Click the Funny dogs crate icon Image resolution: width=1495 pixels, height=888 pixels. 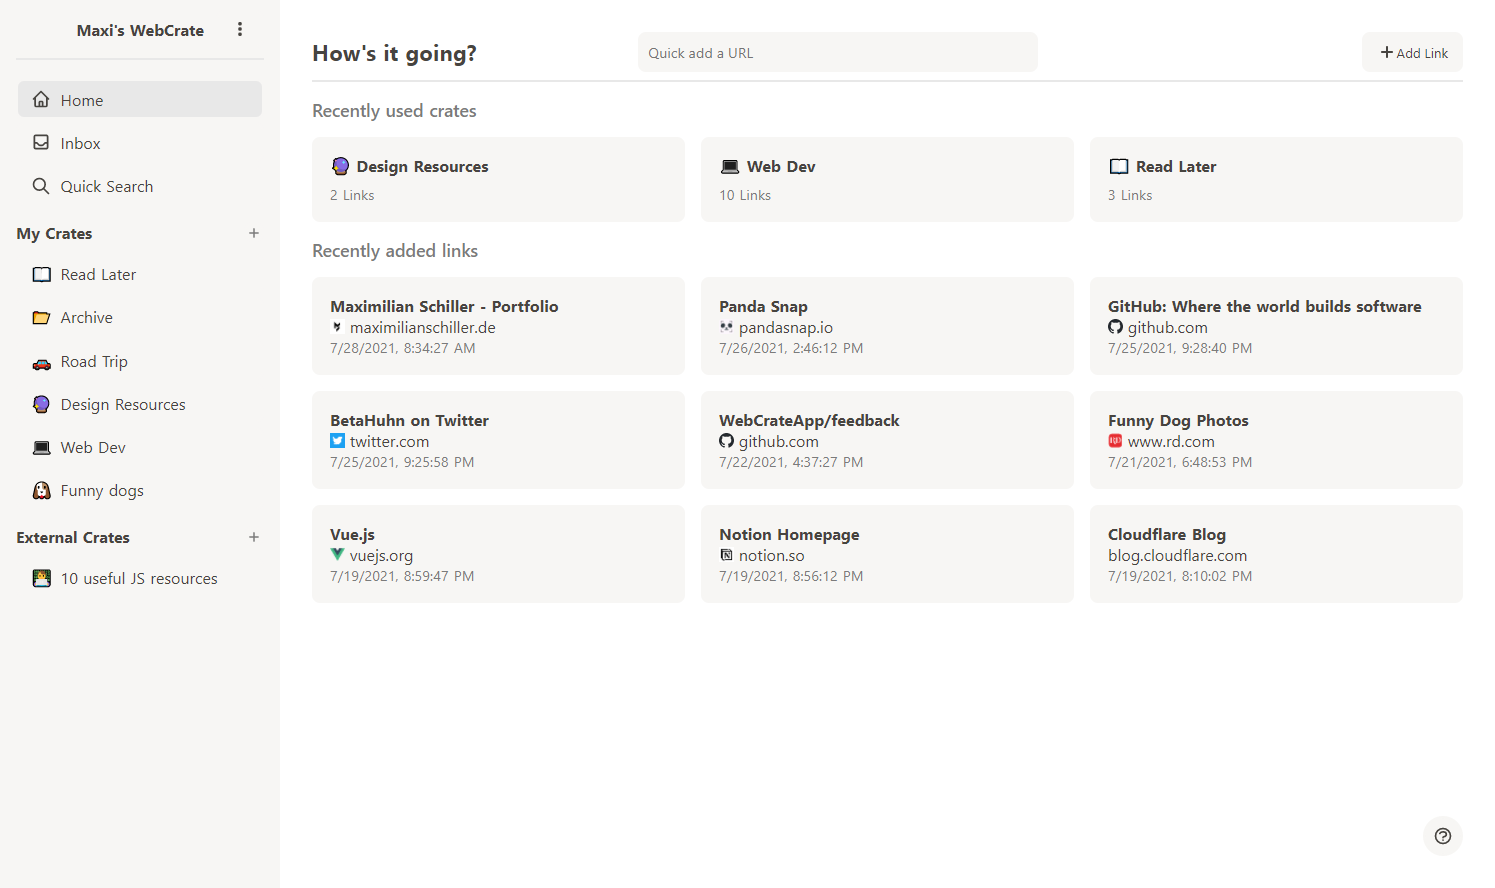[41, 490]
